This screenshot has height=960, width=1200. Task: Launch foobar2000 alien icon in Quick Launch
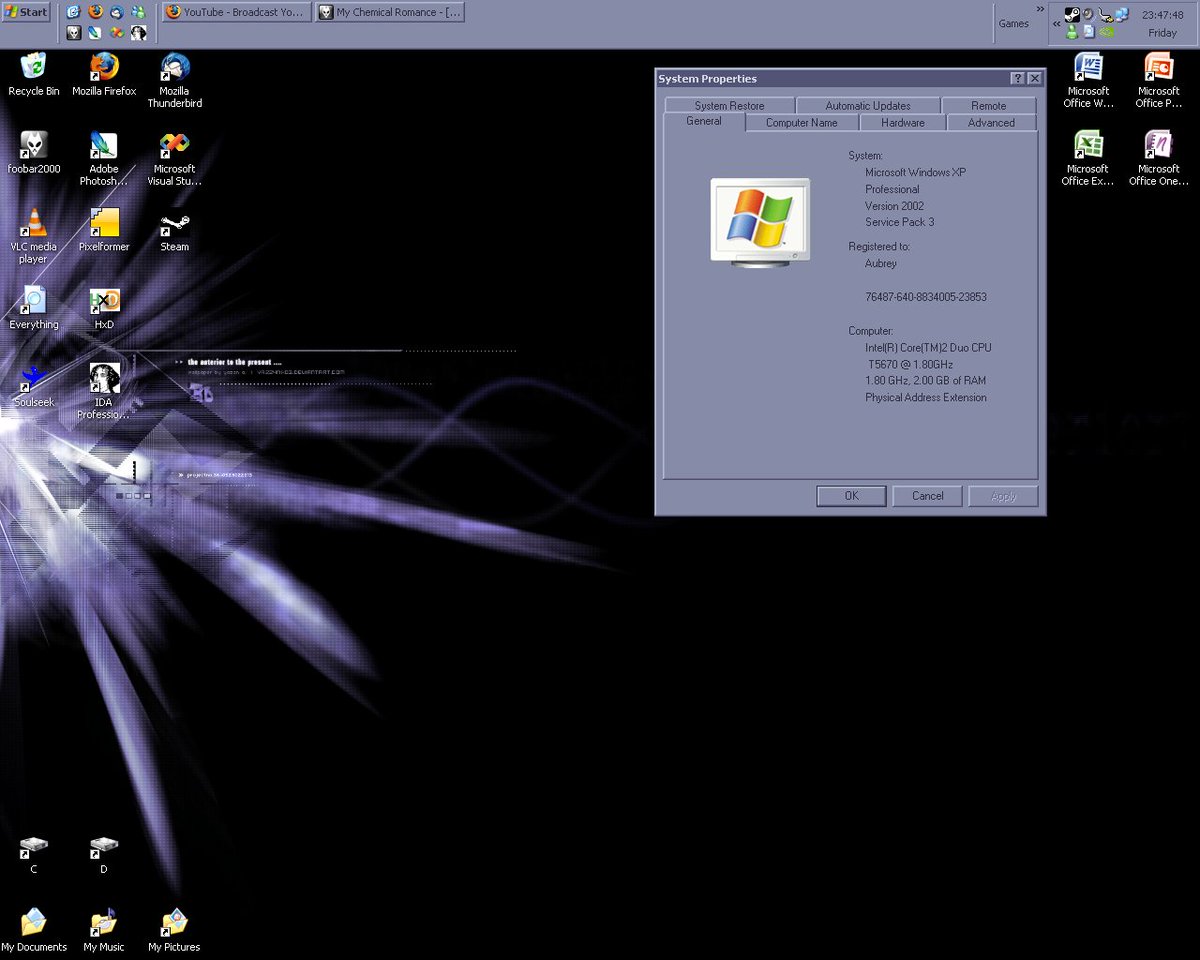(x=74, y=33)
